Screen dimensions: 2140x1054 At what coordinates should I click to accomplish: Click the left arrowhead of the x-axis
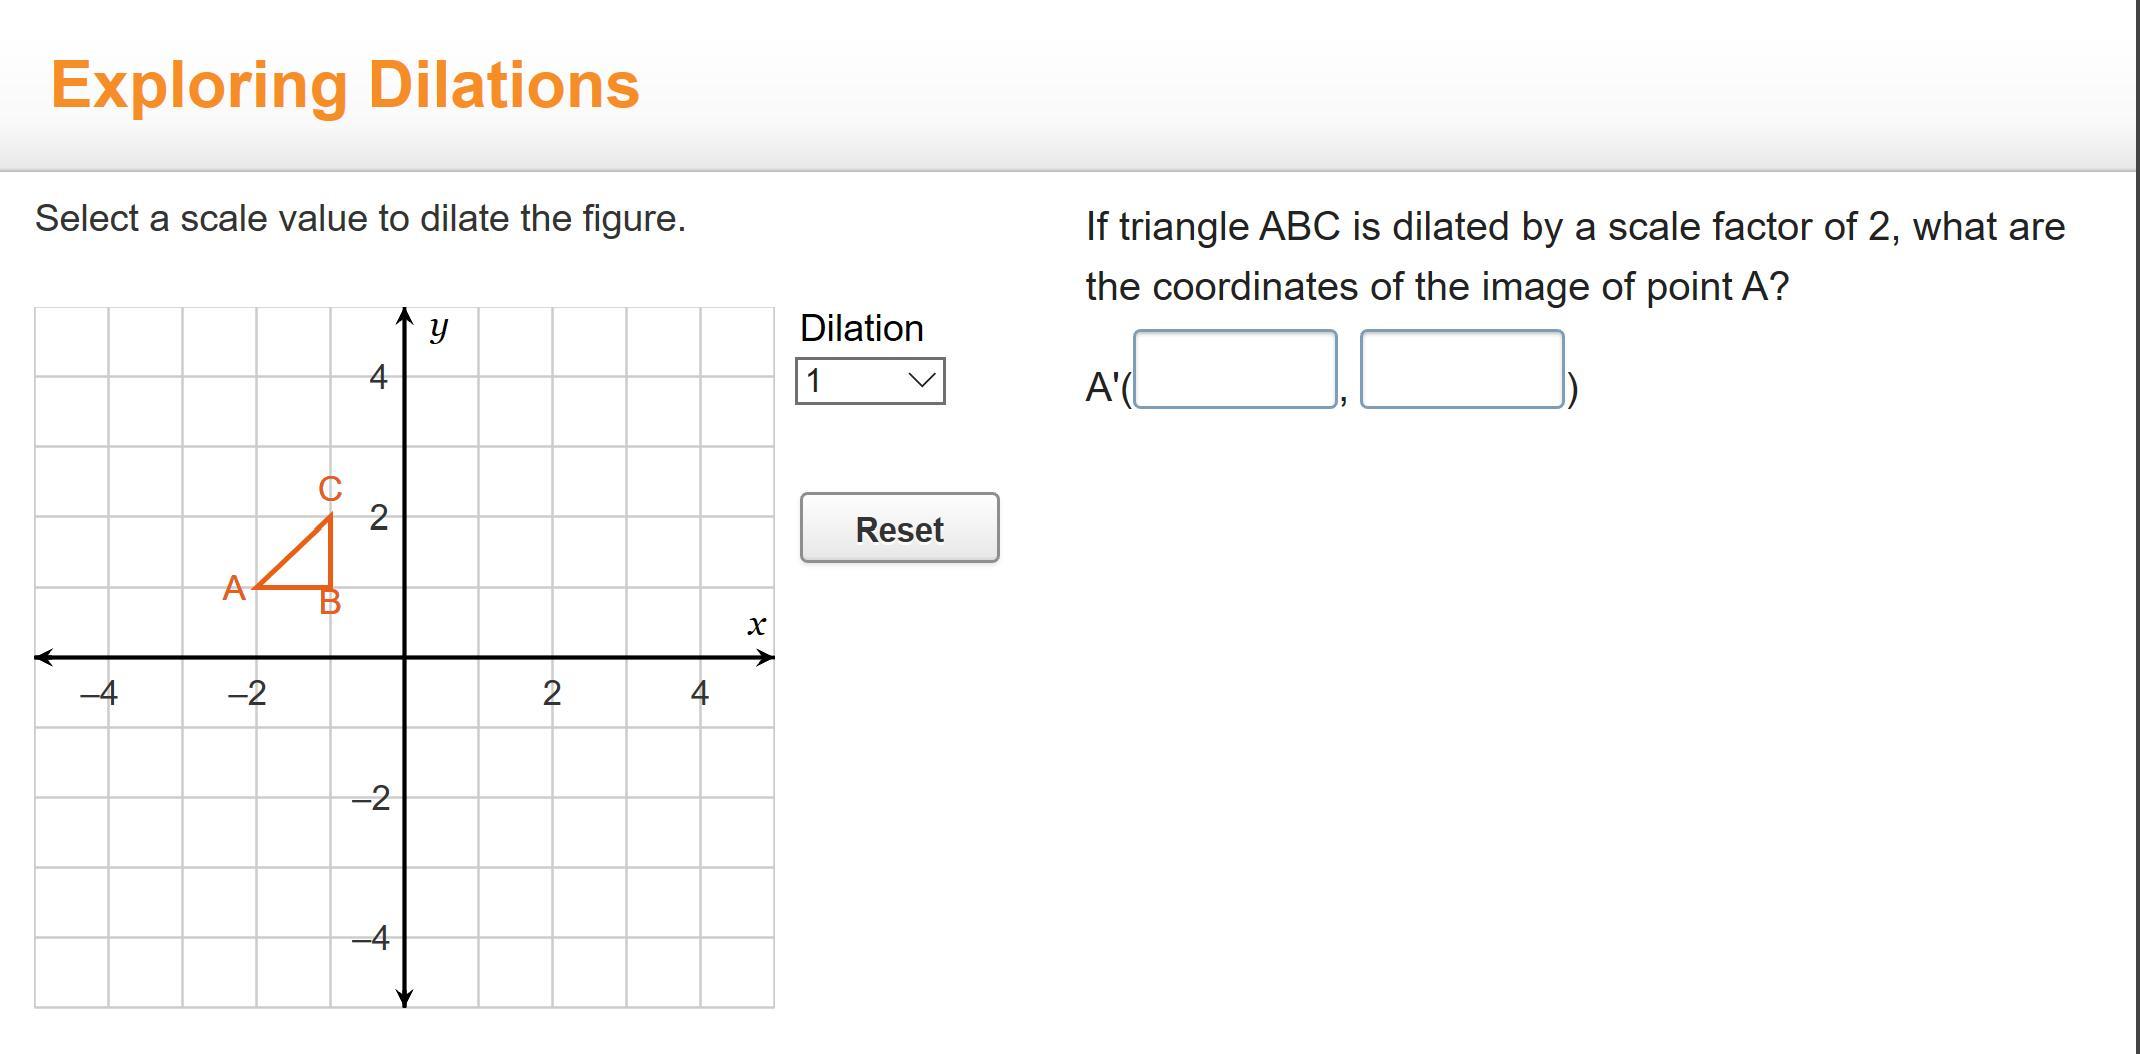coord(44,657)
